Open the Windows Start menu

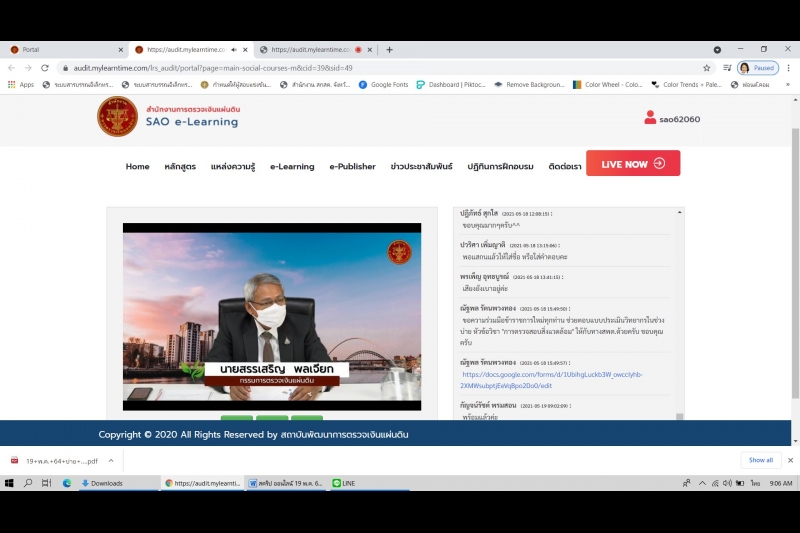9,483
